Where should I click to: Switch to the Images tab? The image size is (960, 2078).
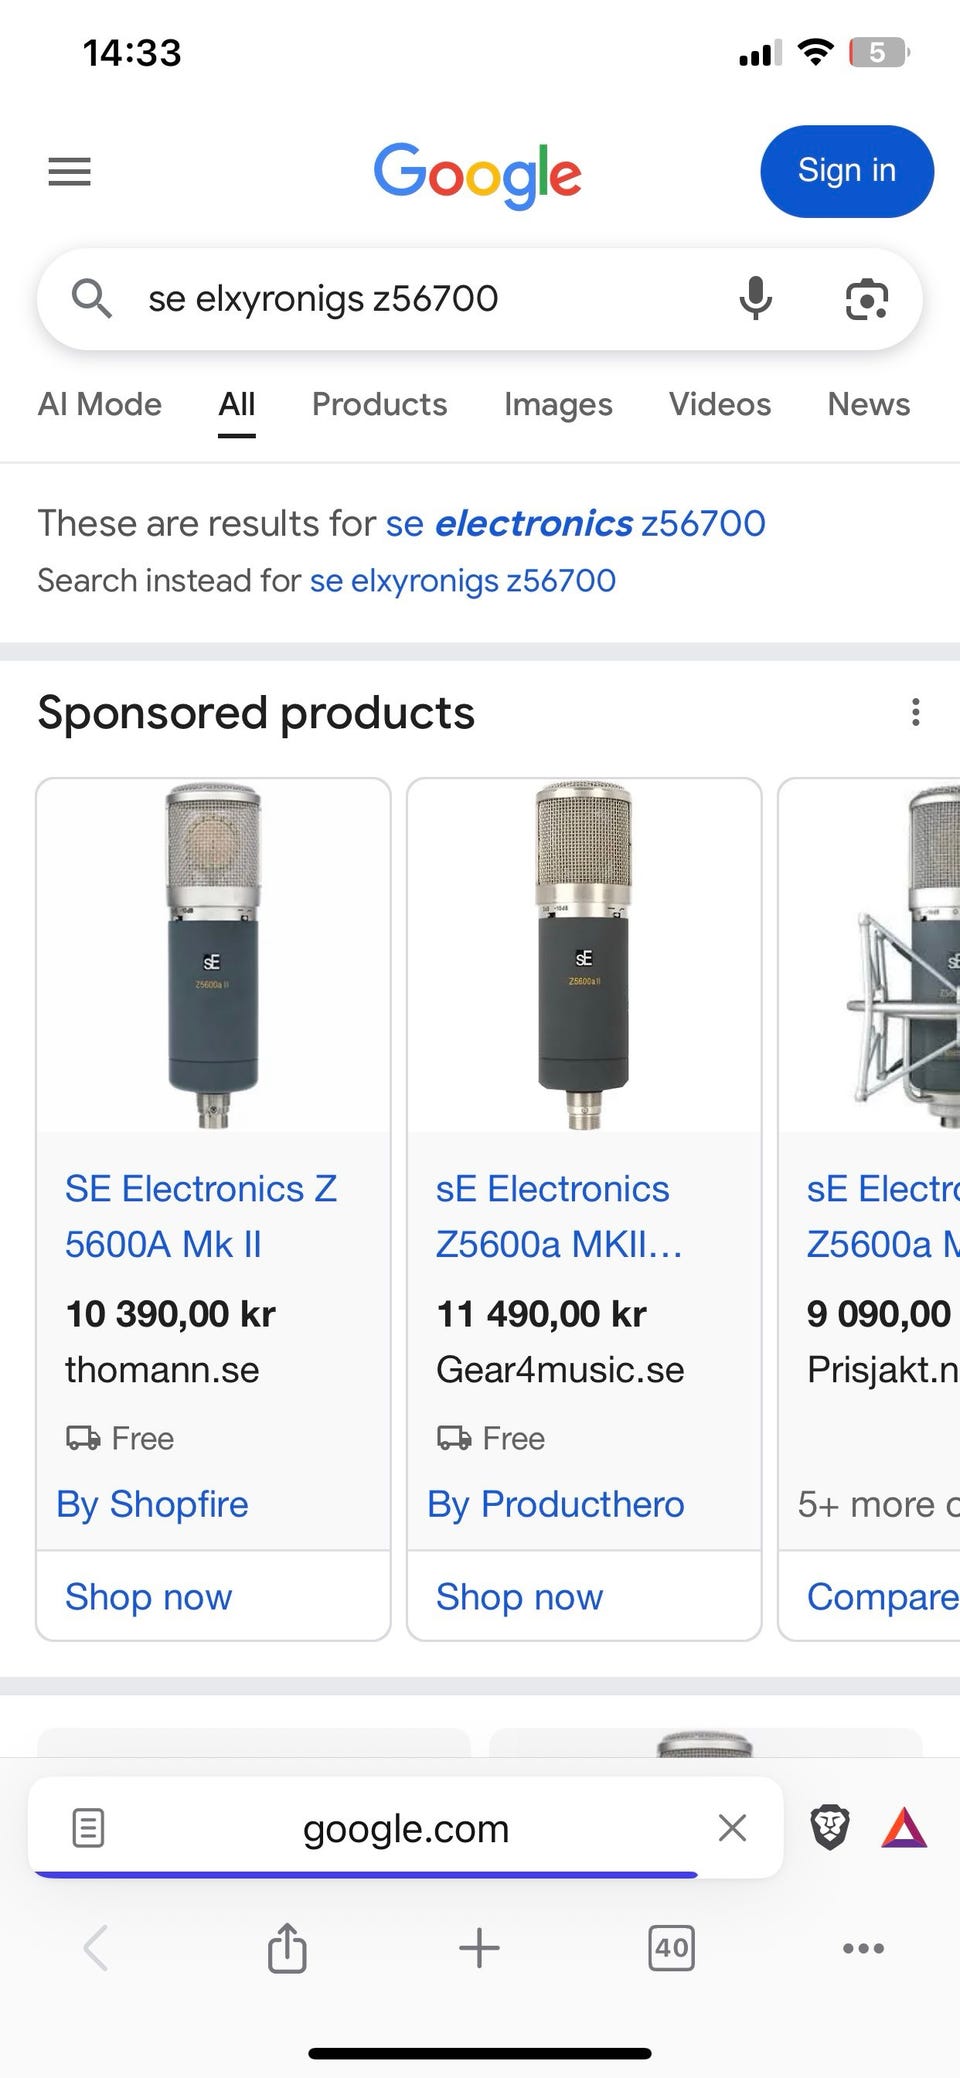click(558, 405)
